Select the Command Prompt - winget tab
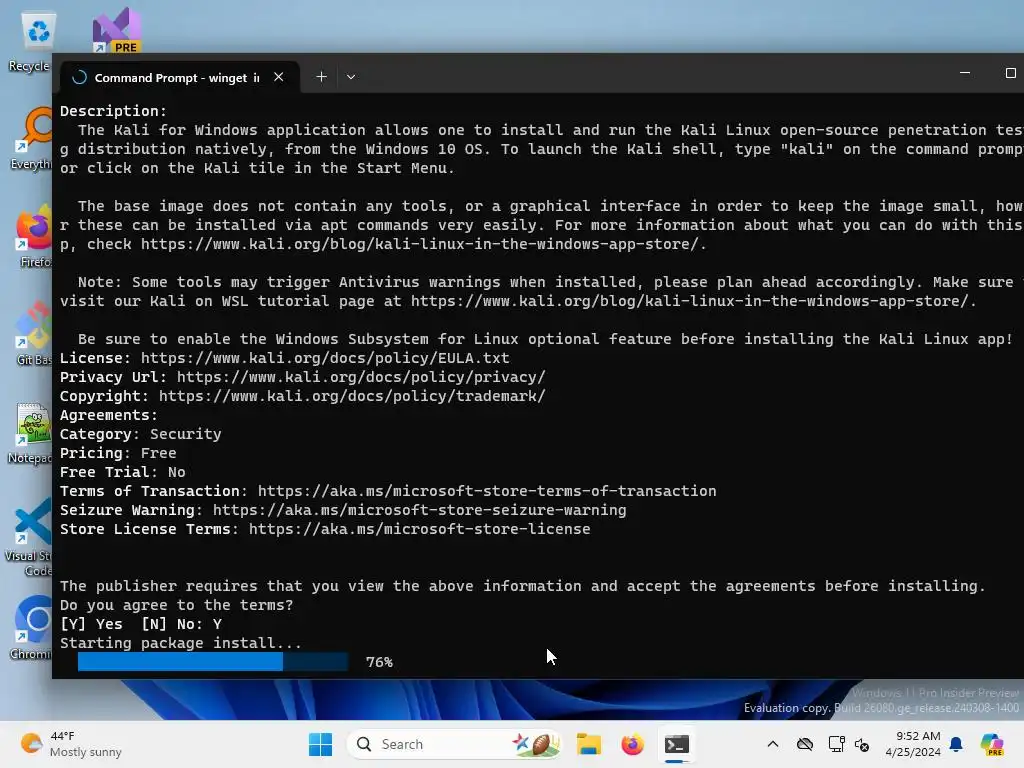This screenshot has height=768, width=1024. (x=179, y=77)
